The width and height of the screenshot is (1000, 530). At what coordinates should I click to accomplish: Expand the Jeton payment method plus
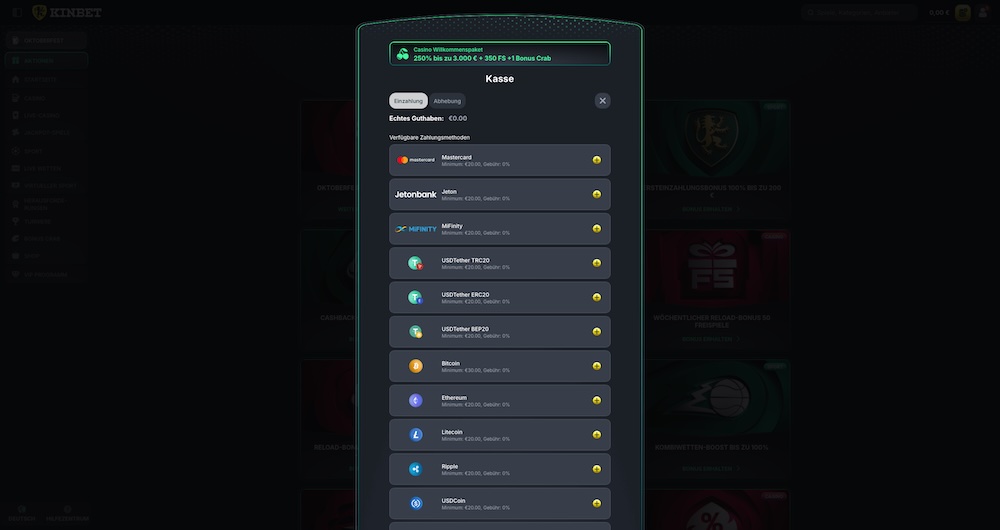597,194
